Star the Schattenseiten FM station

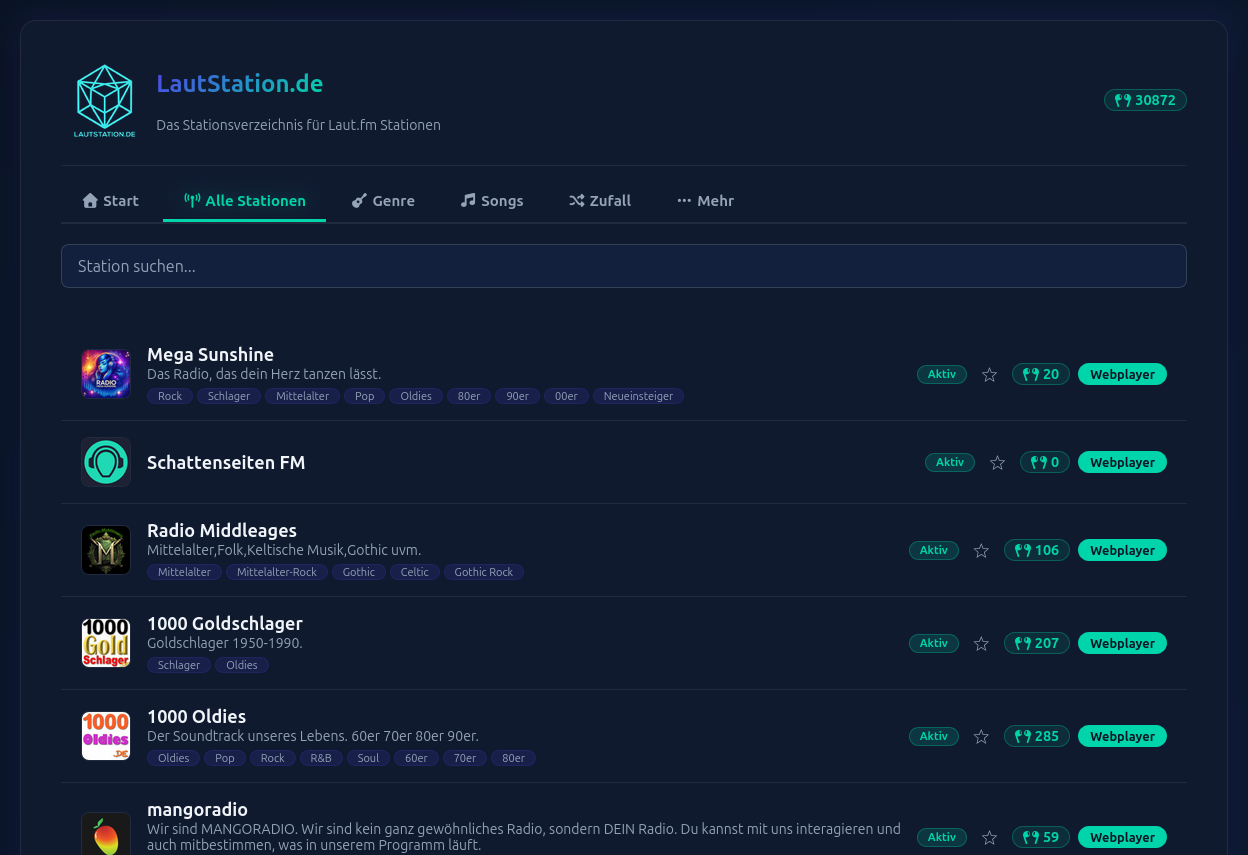[997, 463]
